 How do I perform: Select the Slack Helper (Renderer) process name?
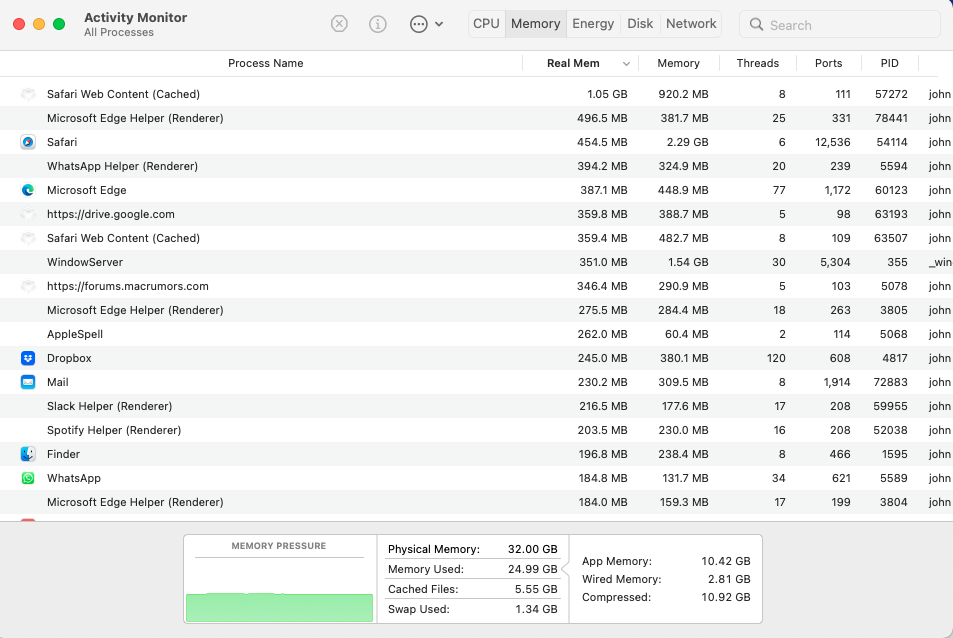pos(109,406)
